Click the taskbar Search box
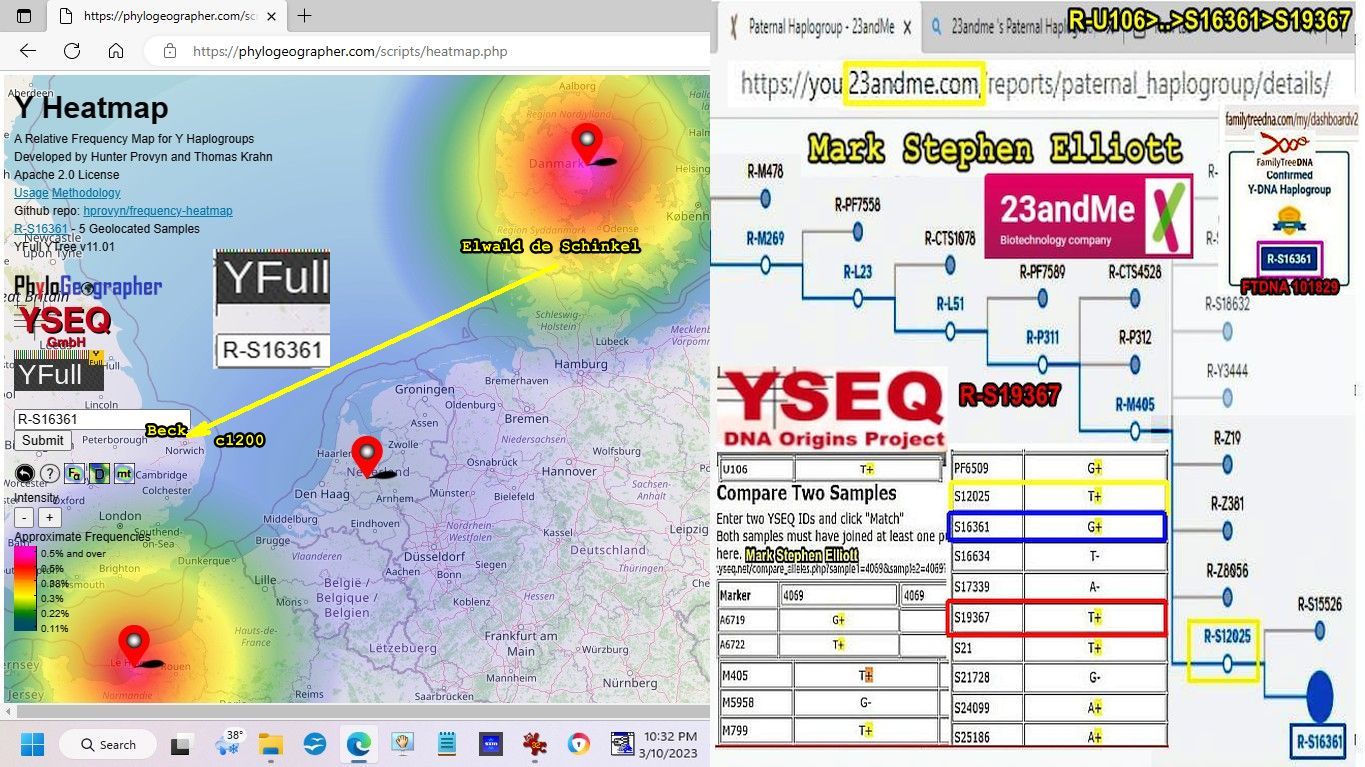Screen dimensions: 1365x767 pos(108,744)
